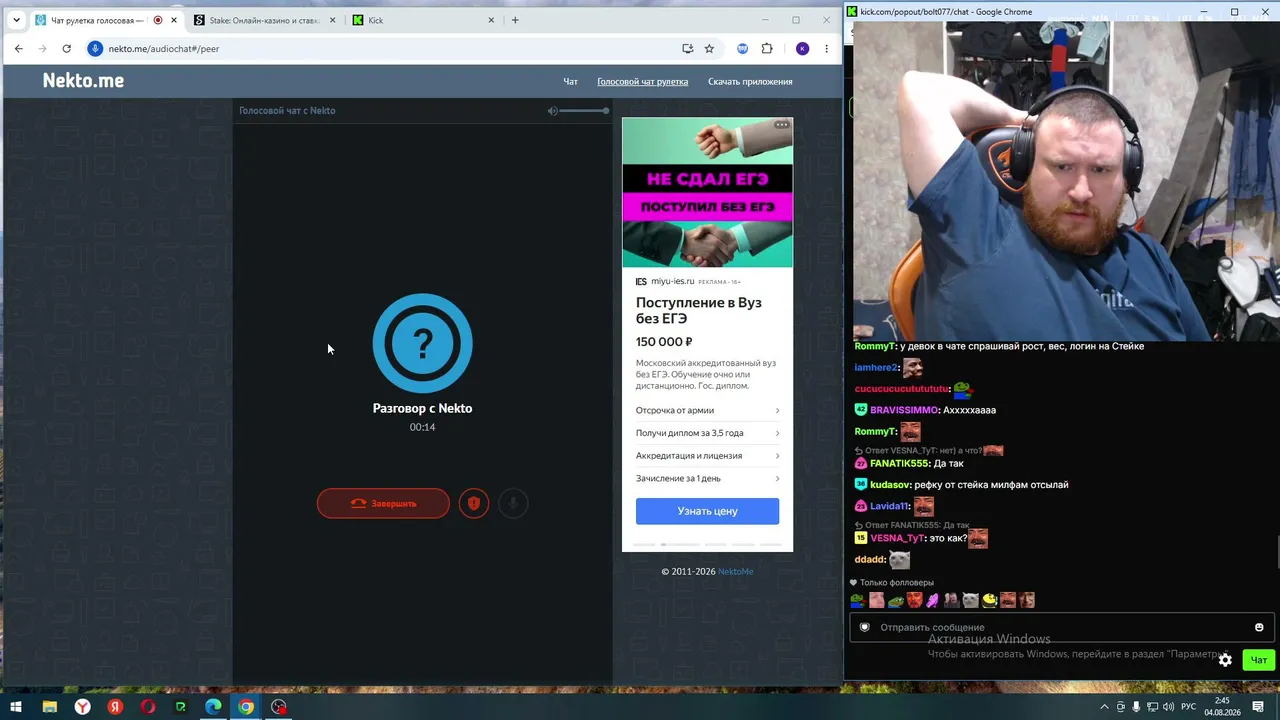This screenshot has width=1280, height=720.
Task: Go back in browser history
Action: (x=18, y=48)
